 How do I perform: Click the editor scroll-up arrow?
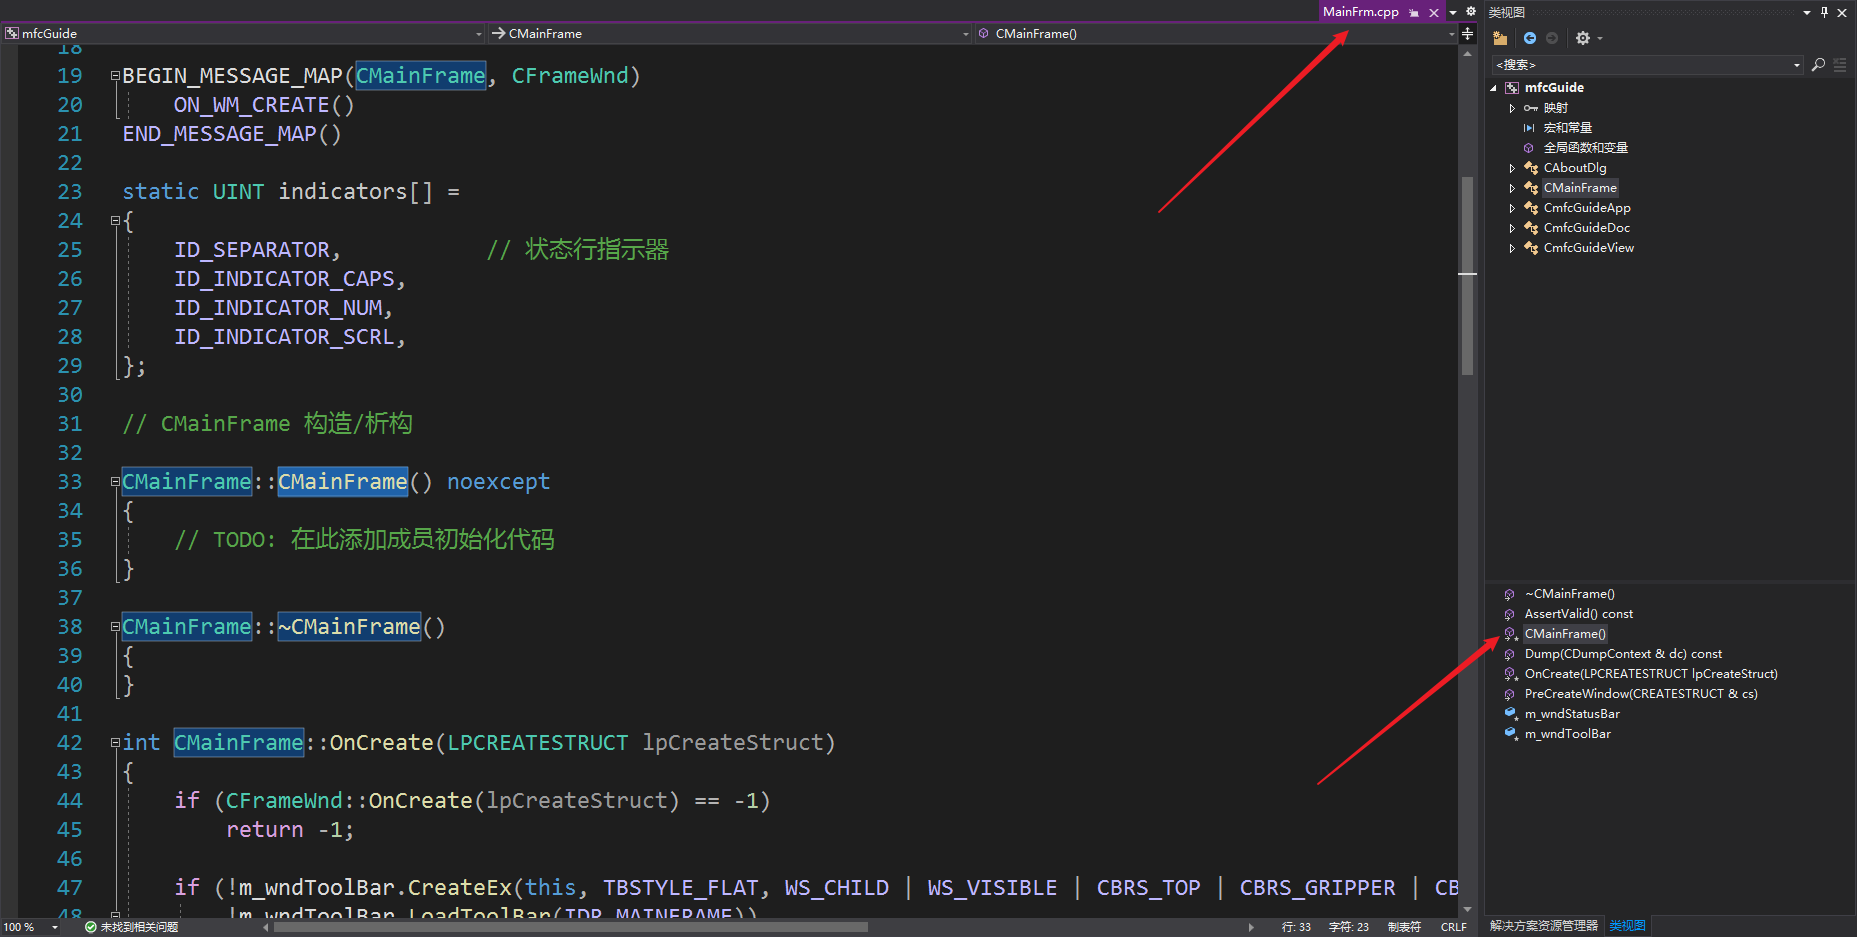(x=1467, y=54)
